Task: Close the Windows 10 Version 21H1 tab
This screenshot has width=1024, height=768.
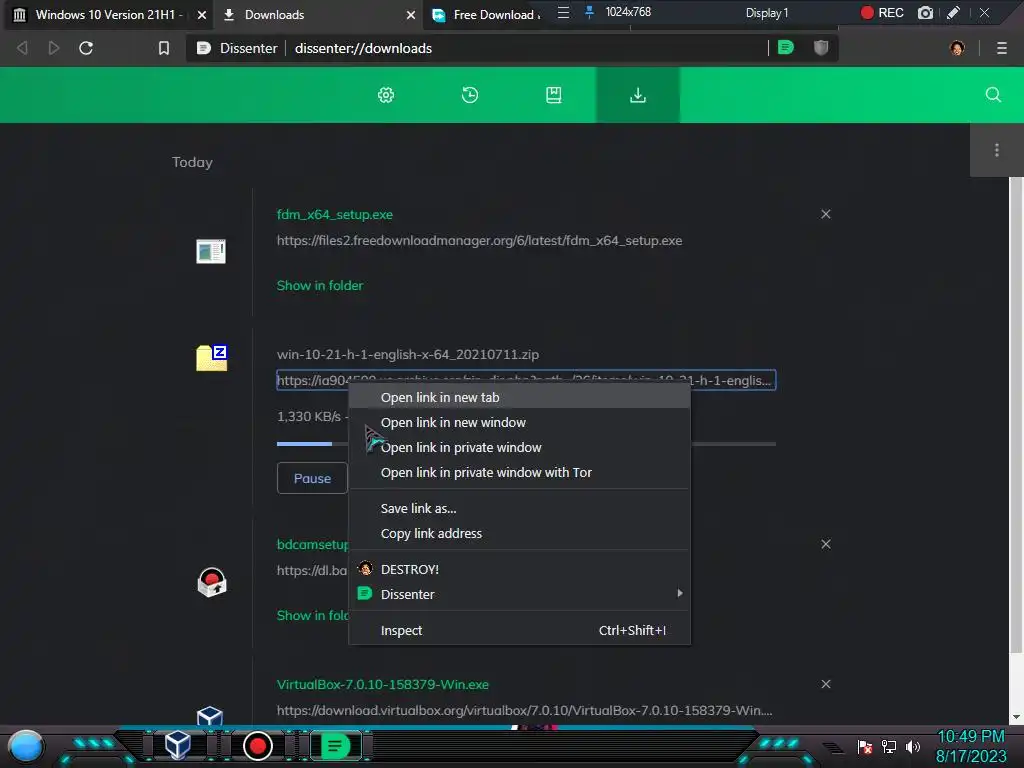Action: [x=202, y=15]
